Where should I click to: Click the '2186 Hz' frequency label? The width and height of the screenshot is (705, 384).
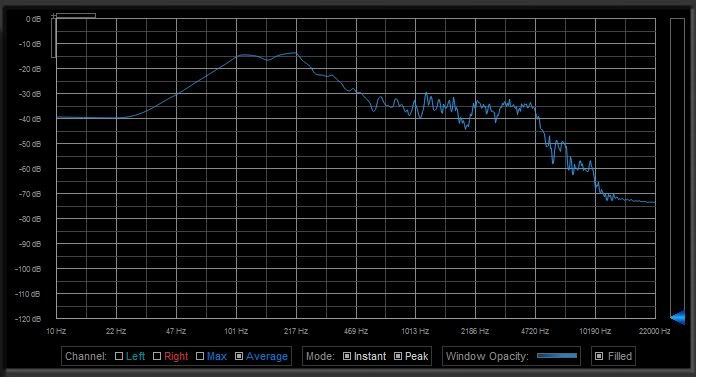(x=475, y=331)
